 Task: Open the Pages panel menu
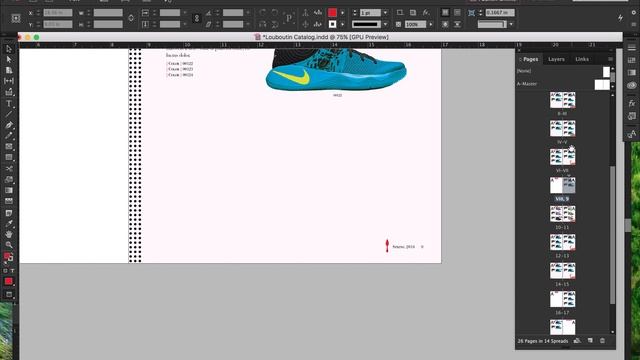pyautogui.click(x=611, y=59)
